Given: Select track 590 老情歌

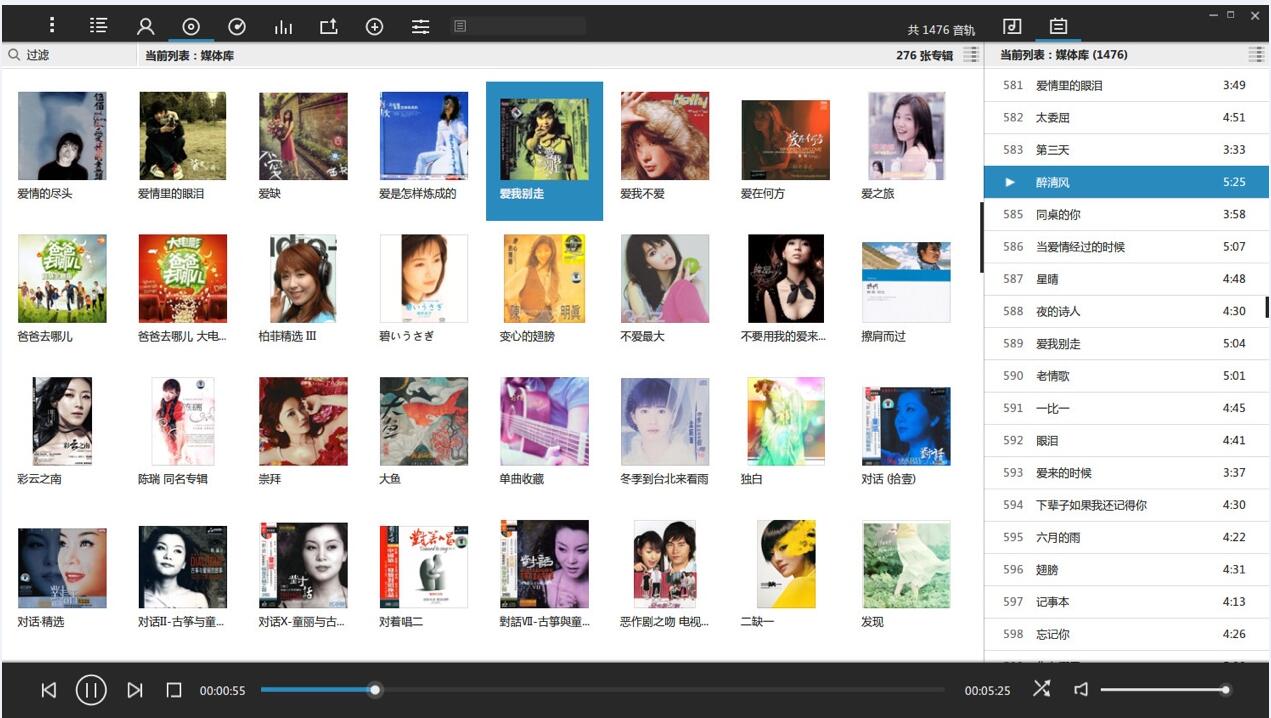Looking at the screenshot, I should tap(1126, 376).
